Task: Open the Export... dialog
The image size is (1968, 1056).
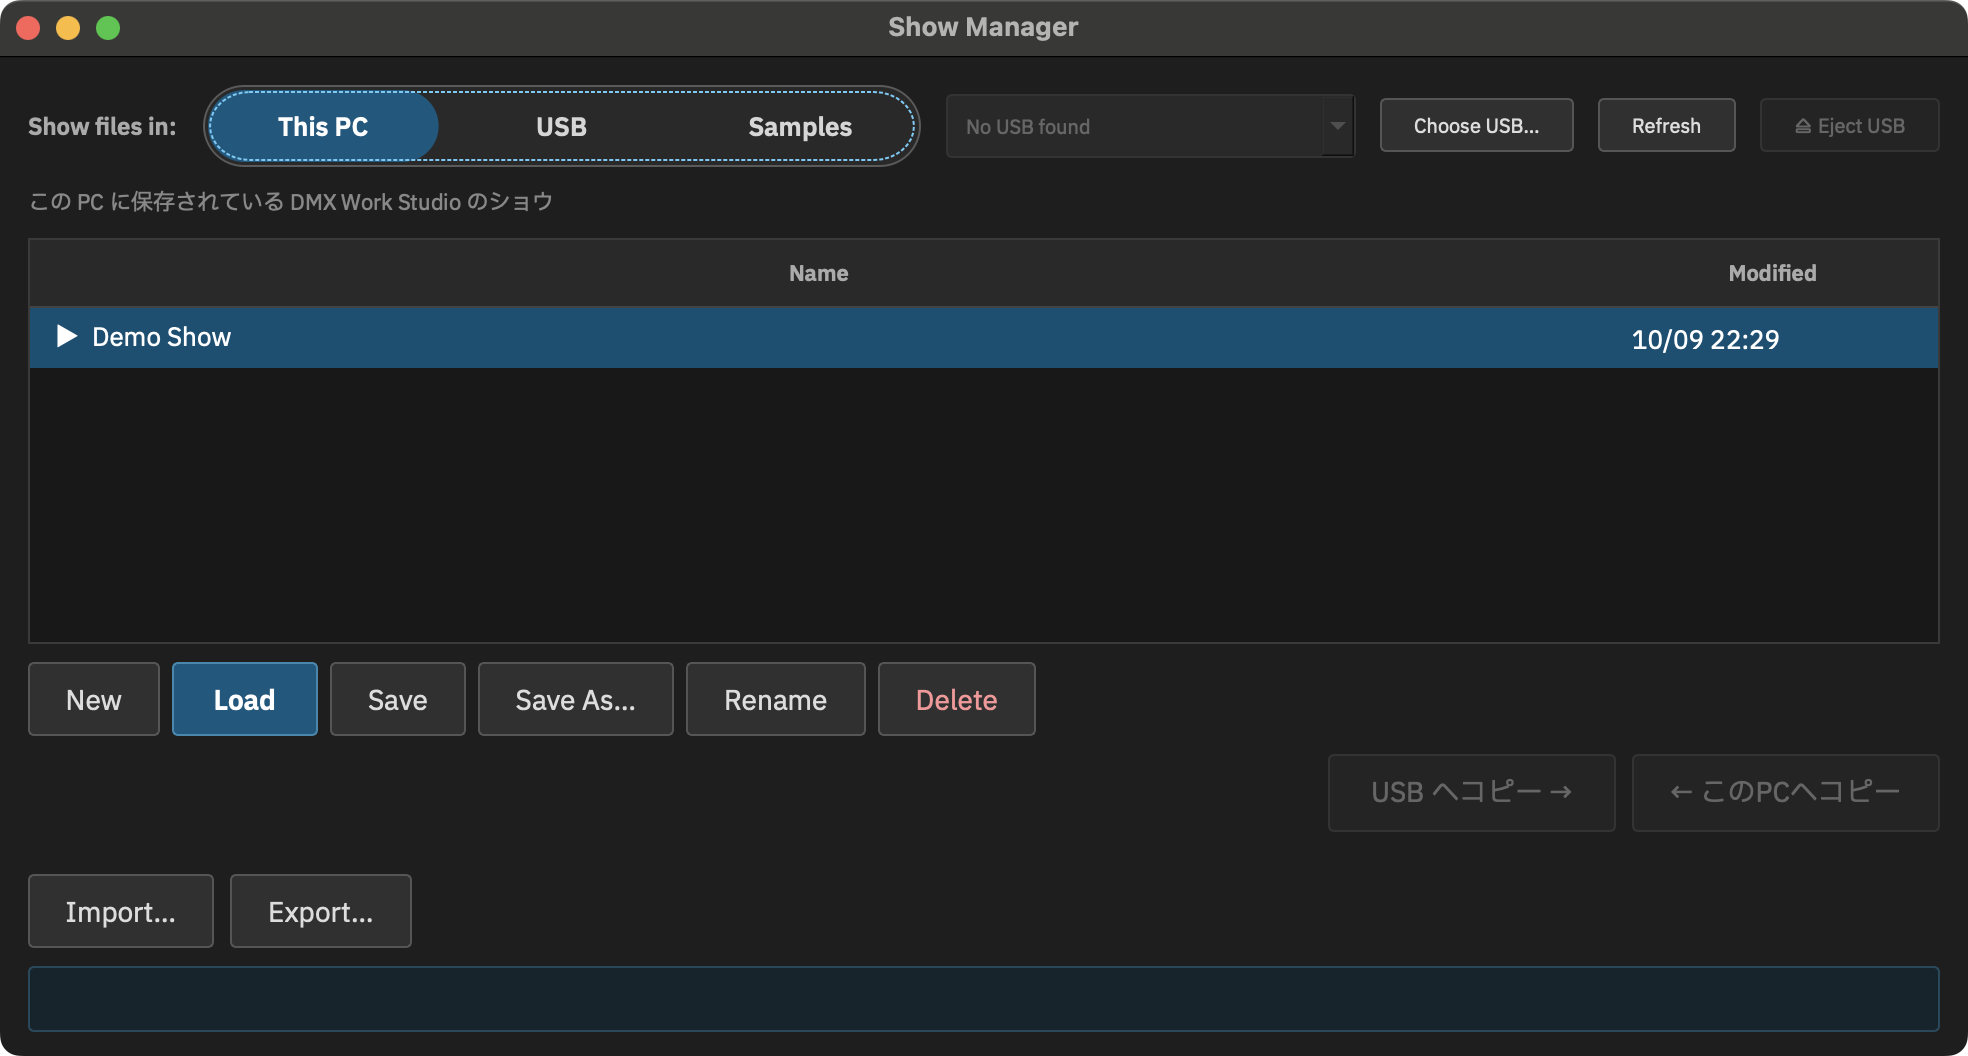Action: click(321, 911)
